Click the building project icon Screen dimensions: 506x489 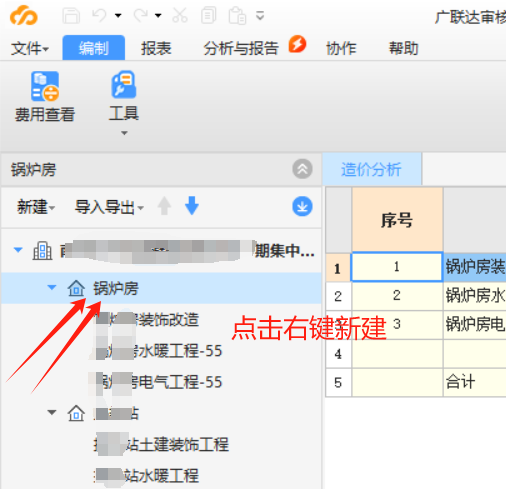pos(42,251)
